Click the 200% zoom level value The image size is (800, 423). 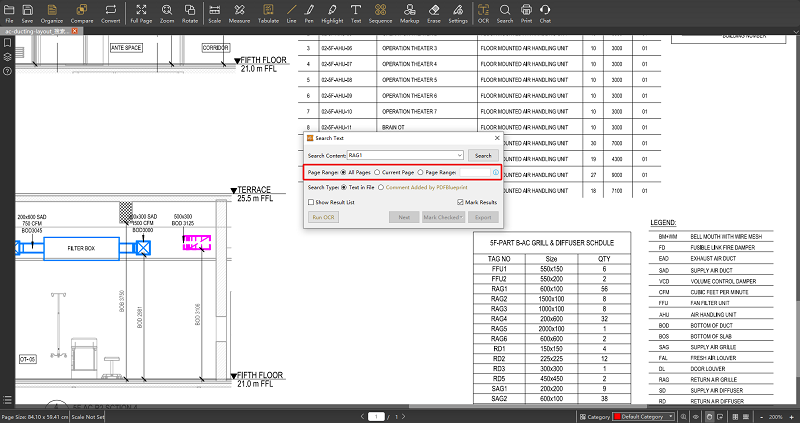776,417
